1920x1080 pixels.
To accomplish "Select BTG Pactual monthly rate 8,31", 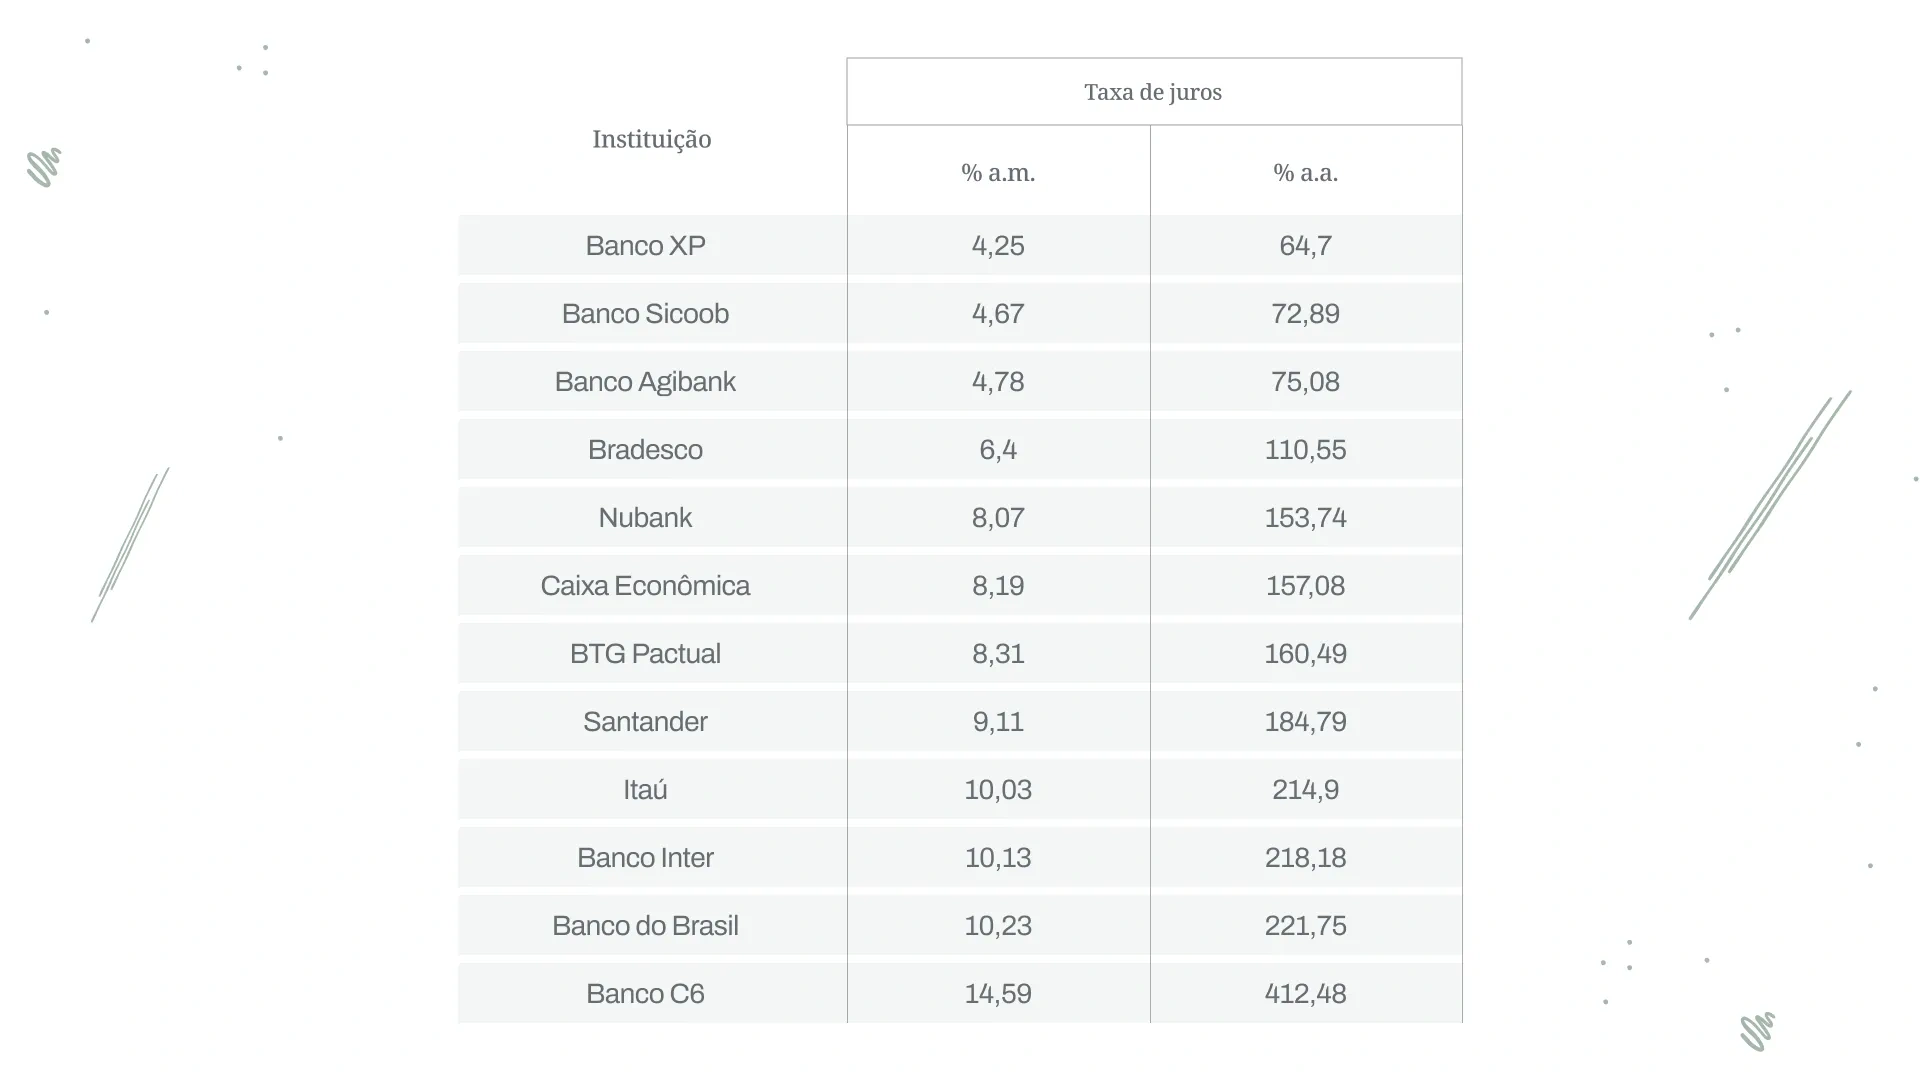I will point(998,654).
